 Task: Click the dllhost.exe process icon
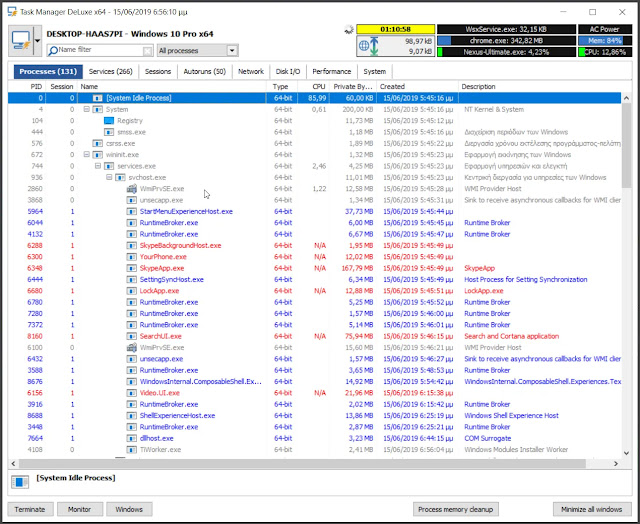click(131, 438)
